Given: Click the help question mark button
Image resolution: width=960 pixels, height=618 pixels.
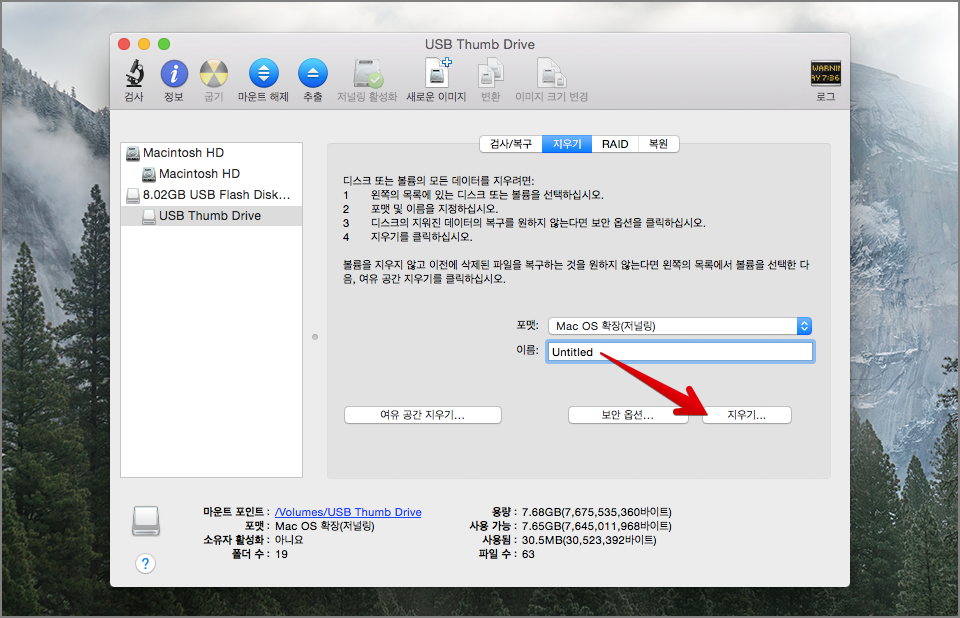Looking at the screenshot, I should (x=145, y=563).
